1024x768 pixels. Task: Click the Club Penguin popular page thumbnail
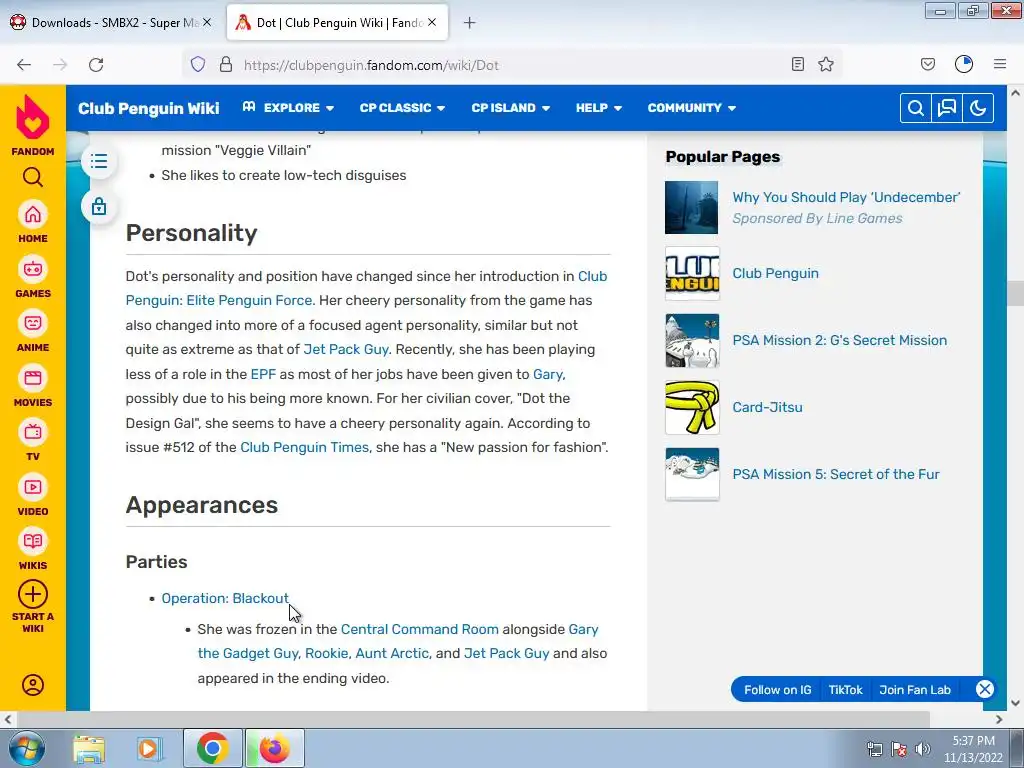[x=692, y=274]
